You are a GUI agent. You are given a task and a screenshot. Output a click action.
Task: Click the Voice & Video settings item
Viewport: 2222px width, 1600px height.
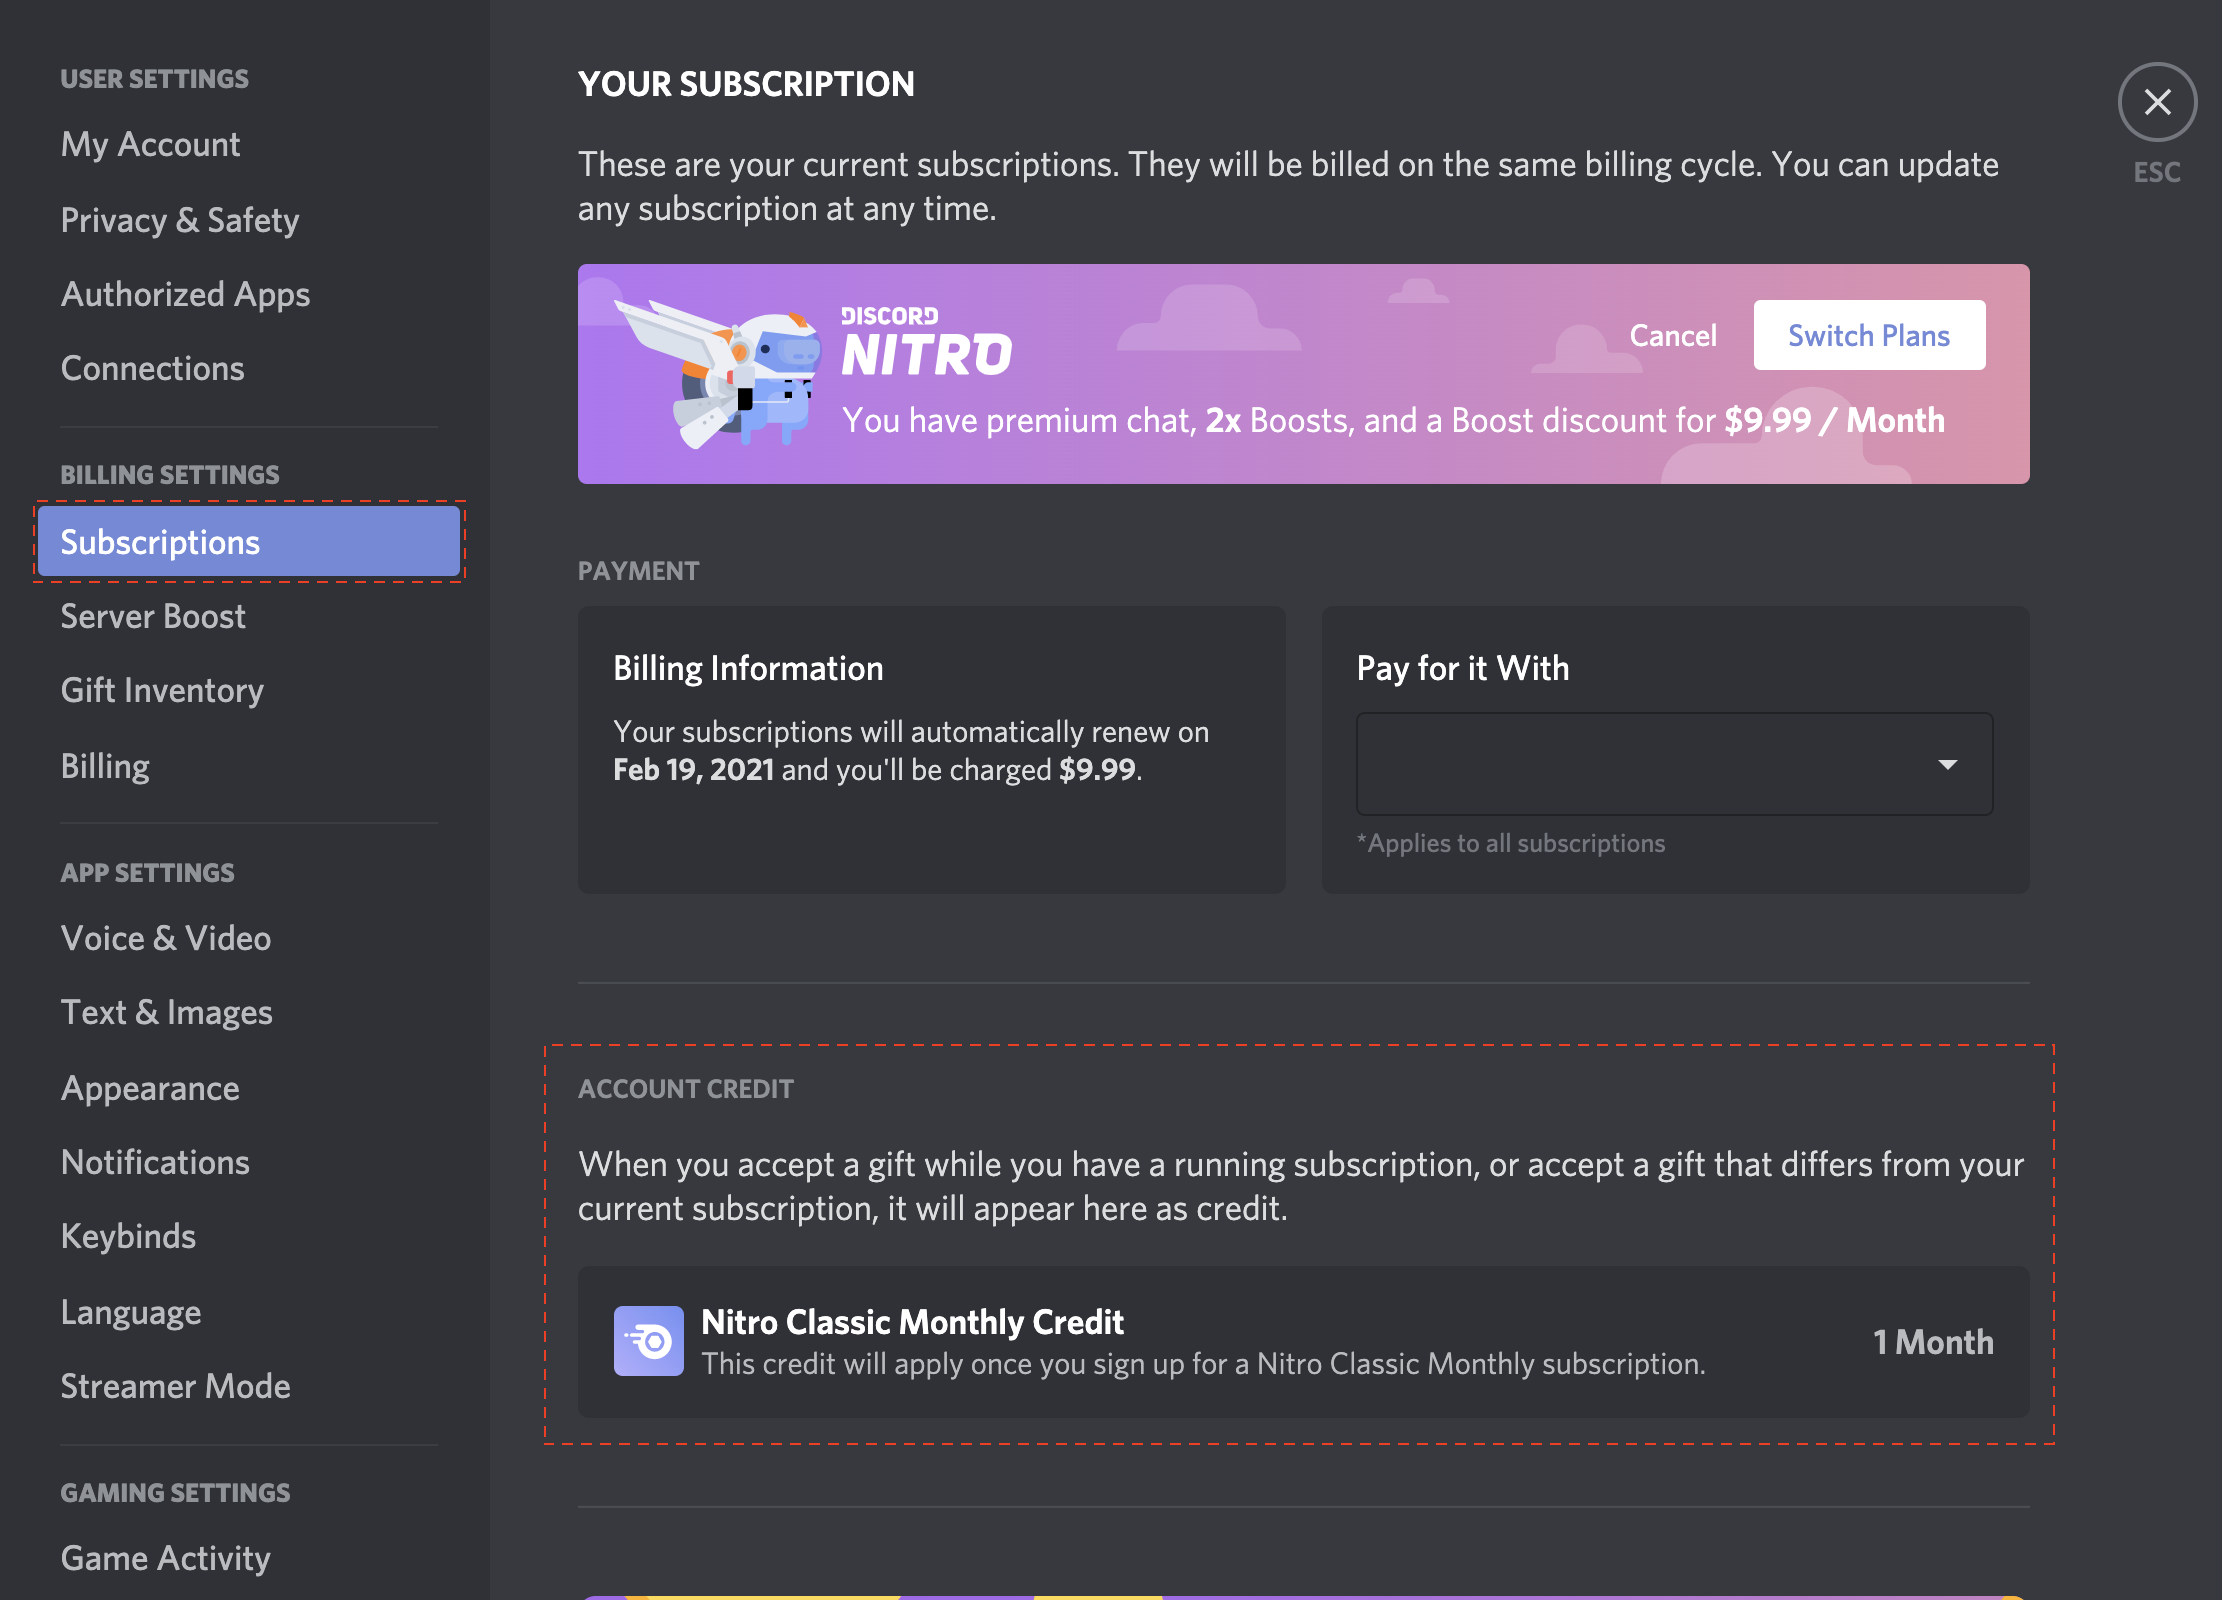(x=166, y=935)
